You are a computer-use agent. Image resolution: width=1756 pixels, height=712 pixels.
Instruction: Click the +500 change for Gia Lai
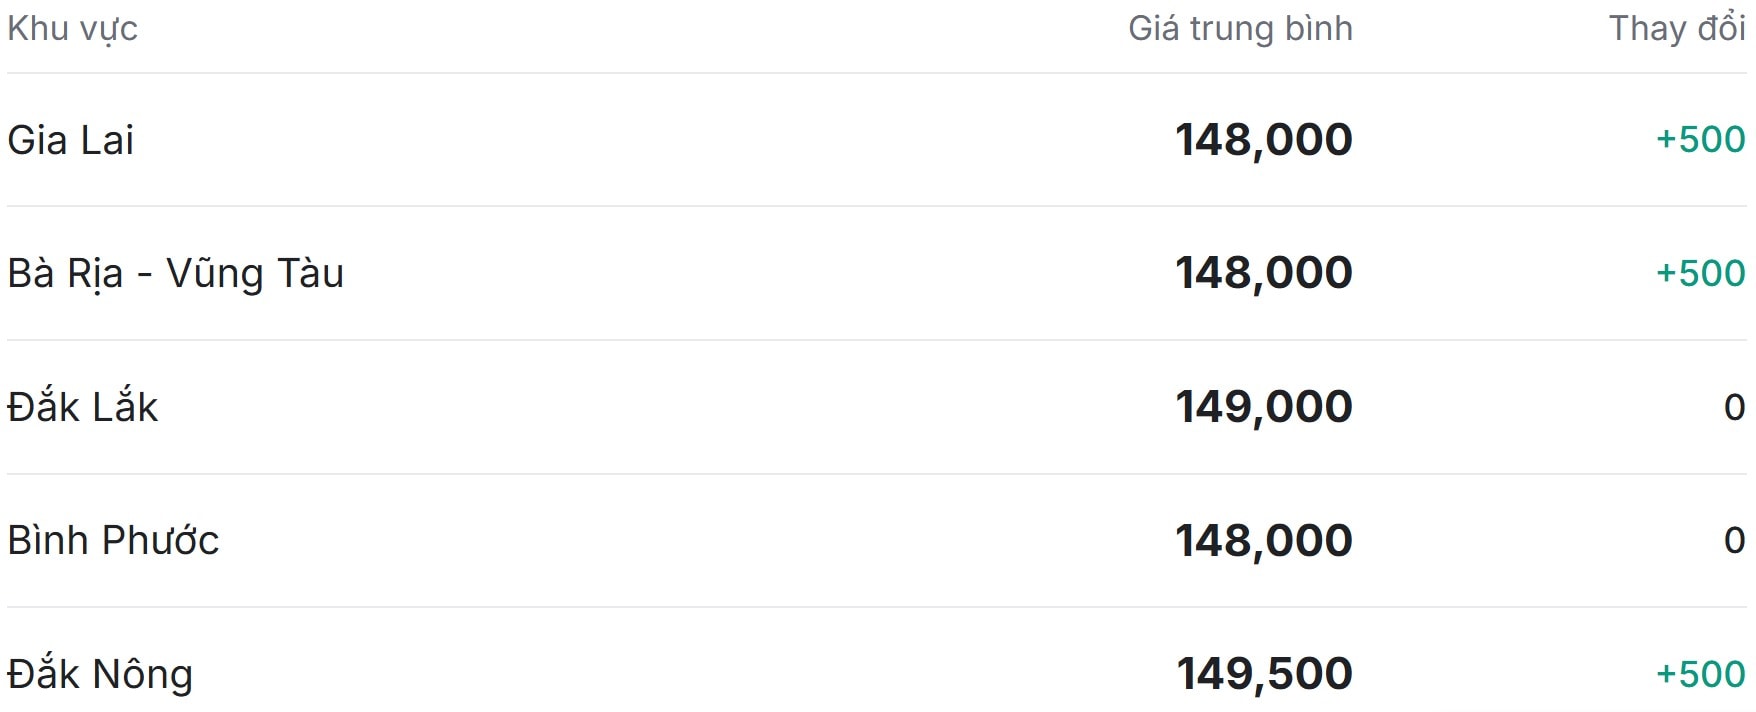tap(1700, 140)
